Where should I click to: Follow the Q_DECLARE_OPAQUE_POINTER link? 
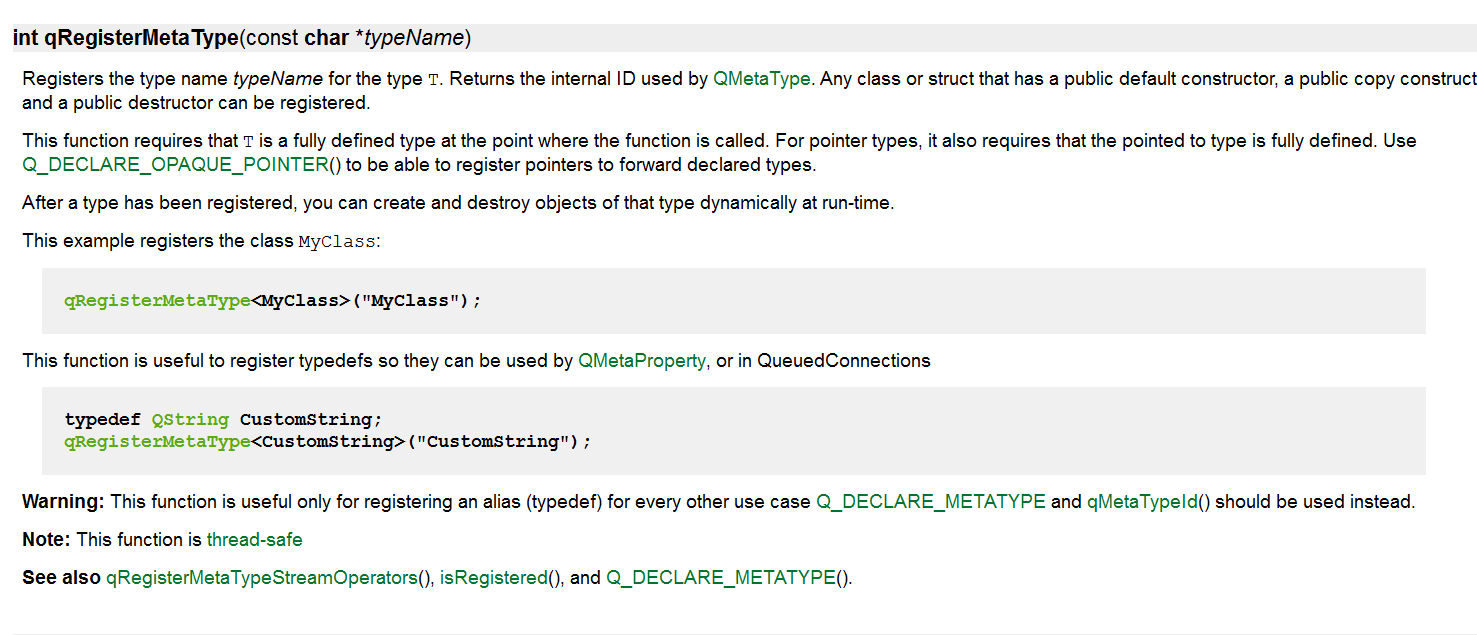(175, 164)
